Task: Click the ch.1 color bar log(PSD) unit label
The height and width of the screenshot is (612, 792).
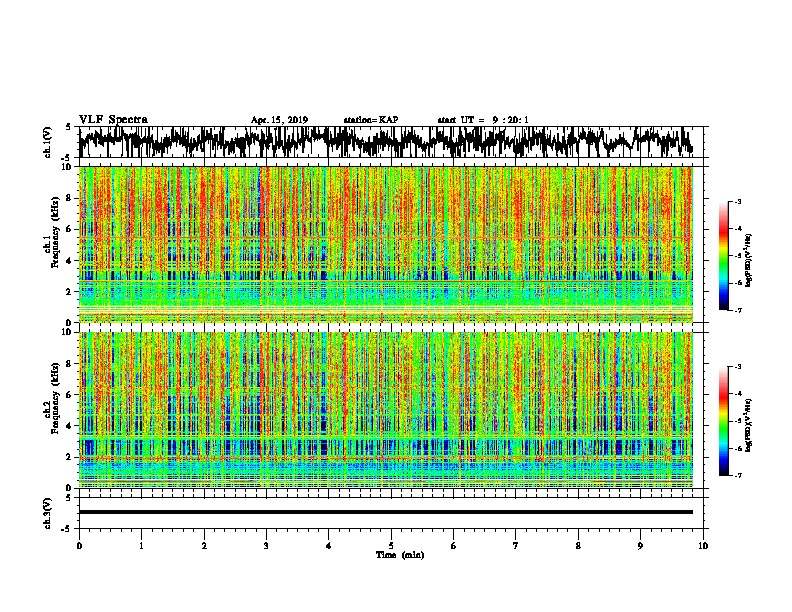Action: [749, 260]
